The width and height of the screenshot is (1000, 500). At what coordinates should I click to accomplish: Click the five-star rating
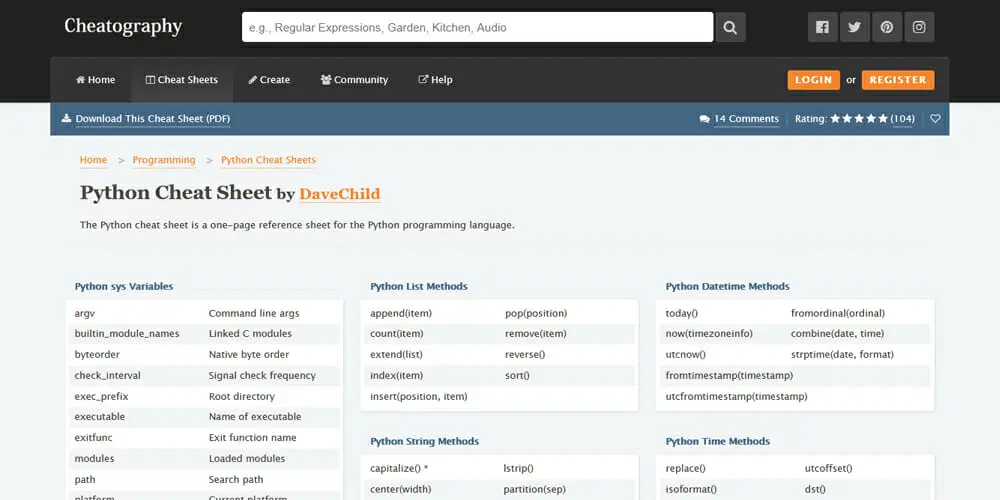coord(859,119)
